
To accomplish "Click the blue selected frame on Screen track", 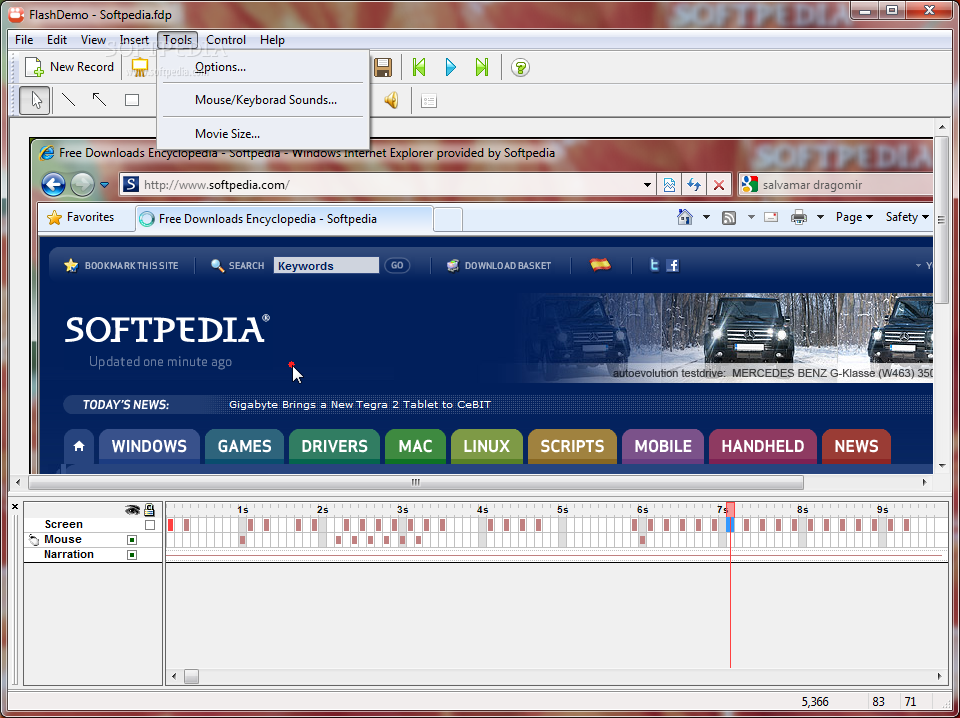I will (730, 525).
